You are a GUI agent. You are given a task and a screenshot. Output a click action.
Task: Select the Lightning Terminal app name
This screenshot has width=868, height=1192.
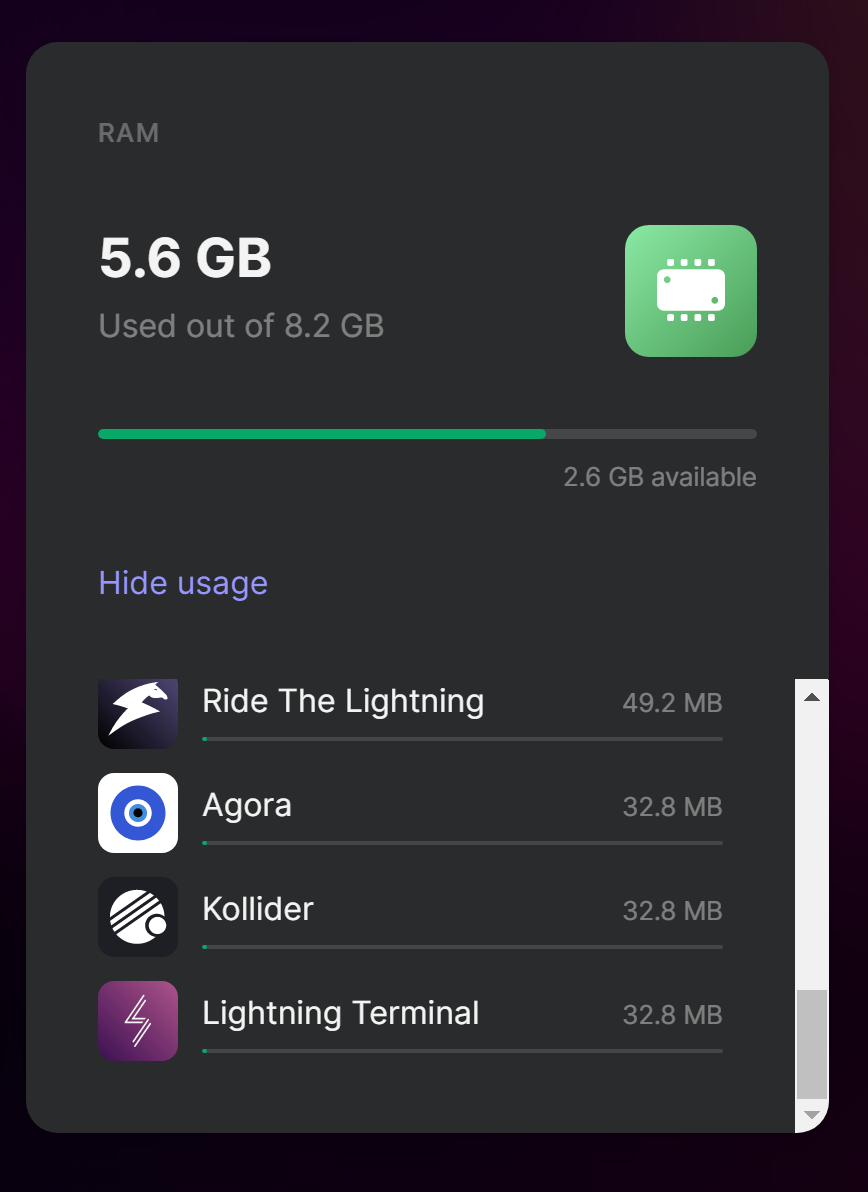click(341, 1013)
